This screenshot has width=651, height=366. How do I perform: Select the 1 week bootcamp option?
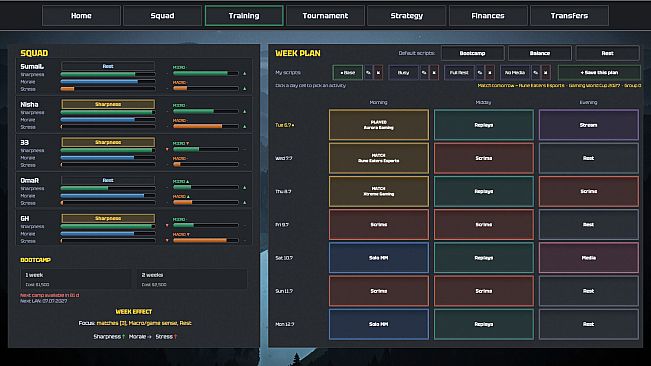click(76, 279)
